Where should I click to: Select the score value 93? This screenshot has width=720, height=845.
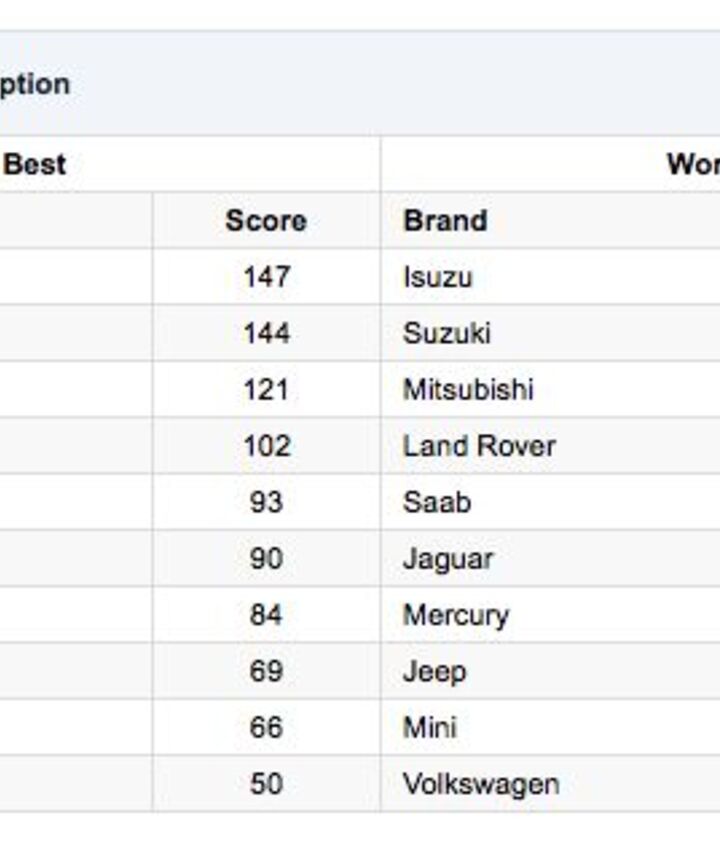point(266,502)
